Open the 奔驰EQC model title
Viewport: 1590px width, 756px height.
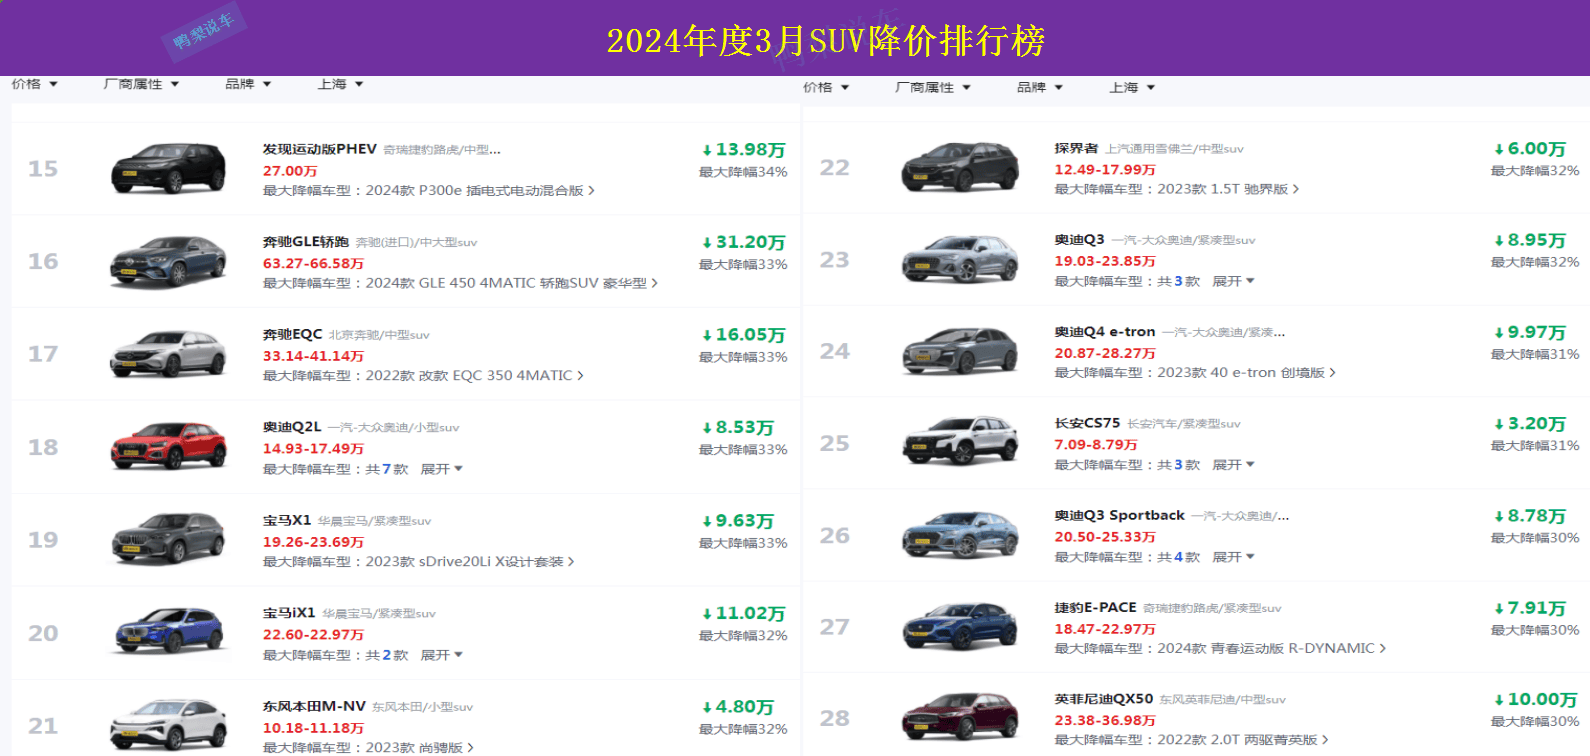click(293, 334)
